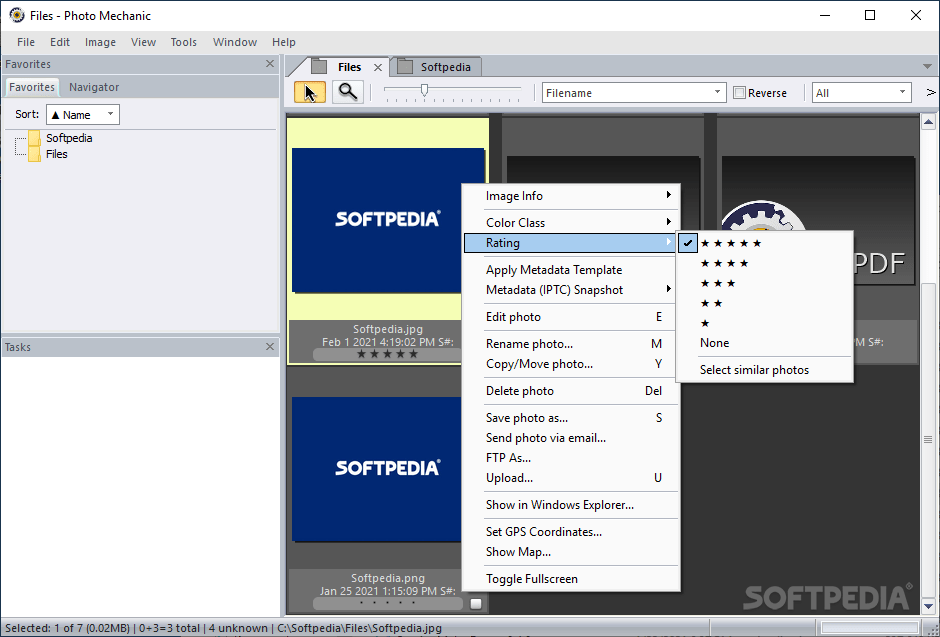The image size is (940, 637).
Task: Click the Files tab label
Action: (x=350, y=67)
